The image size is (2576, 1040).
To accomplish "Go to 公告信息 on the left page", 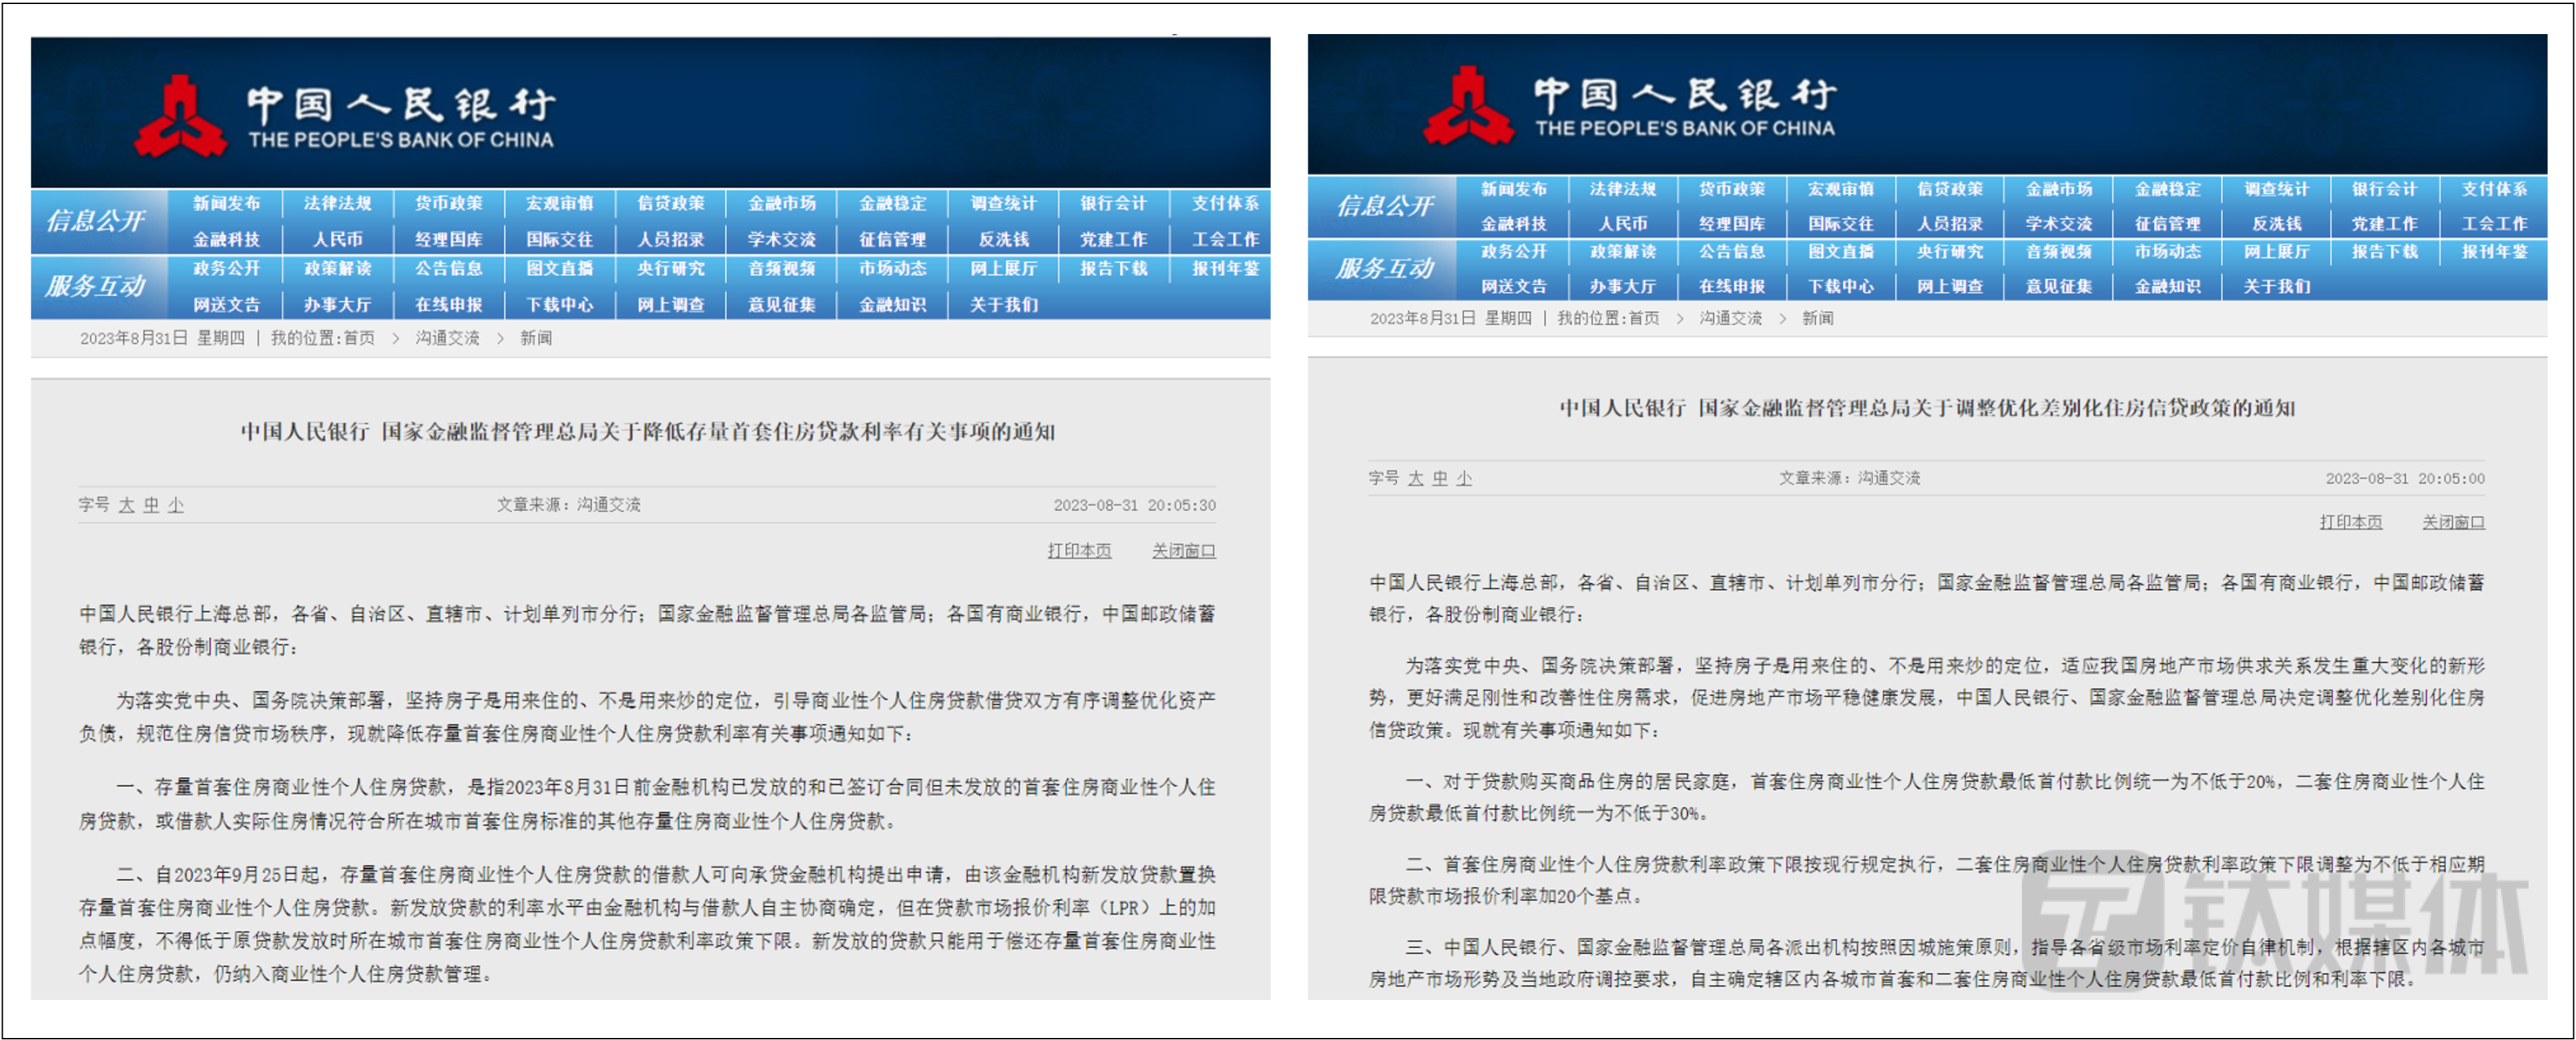I will click(449, 268).
